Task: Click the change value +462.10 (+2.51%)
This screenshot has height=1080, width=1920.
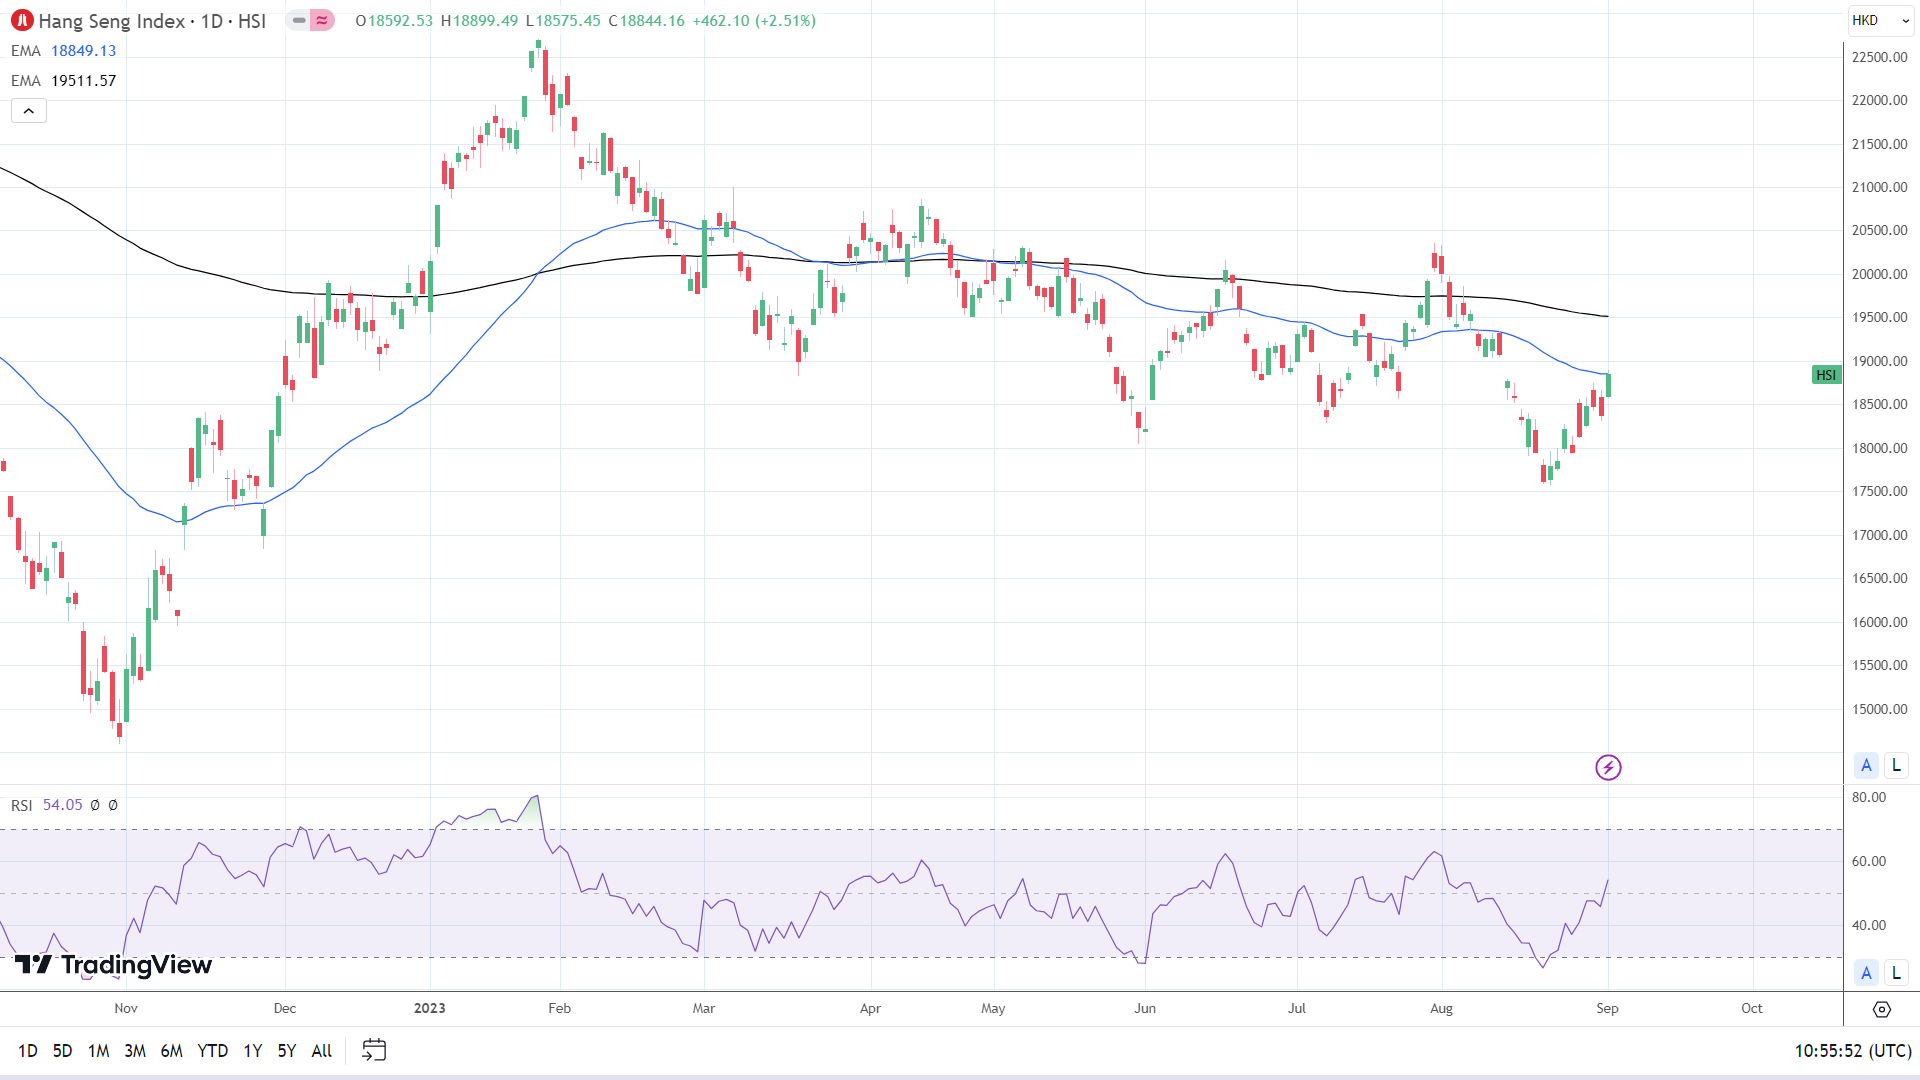Action: tap(754, 21)
